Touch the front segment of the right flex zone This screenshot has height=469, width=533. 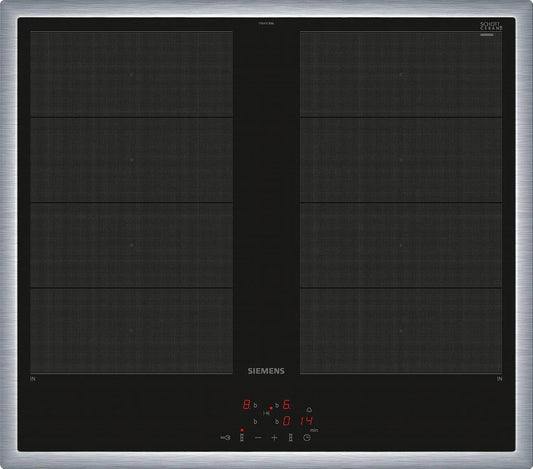pos(401,331)
